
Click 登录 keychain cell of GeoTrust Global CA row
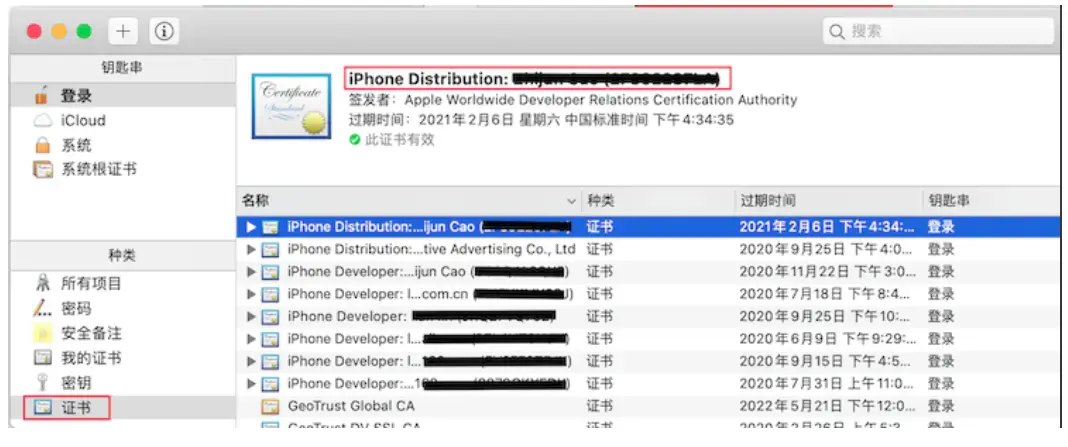pyautogui.click(x=941, y=406)
